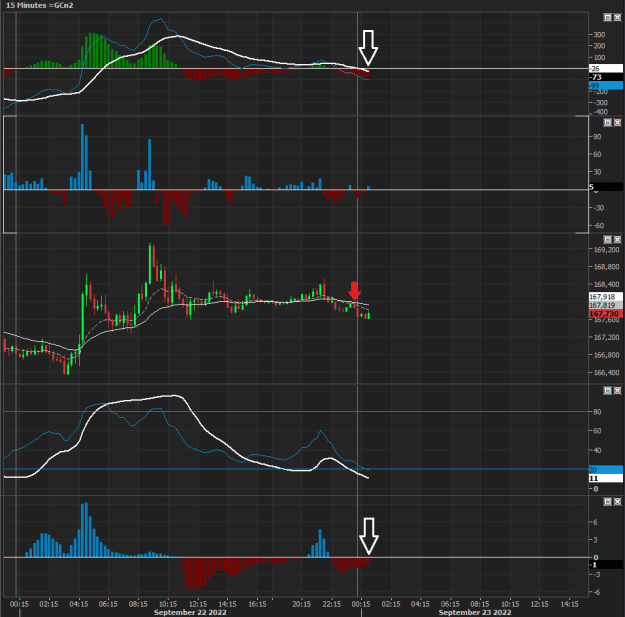Image resolution: width=625 pixels, height=617 pixels.
Task: Select the blue 80 level line in stochastic panel
Action: [296, 411]
